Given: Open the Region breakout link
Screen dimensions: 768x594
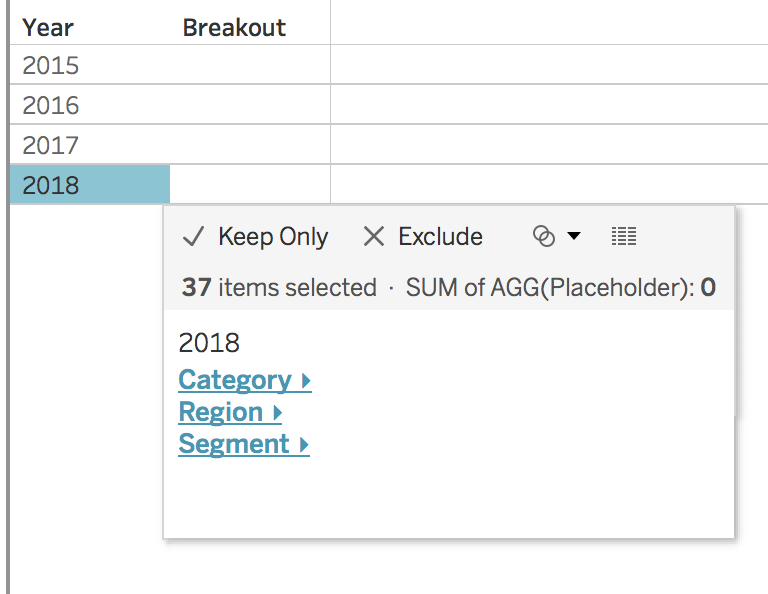Looking at the screenshot, I should 221,412.
